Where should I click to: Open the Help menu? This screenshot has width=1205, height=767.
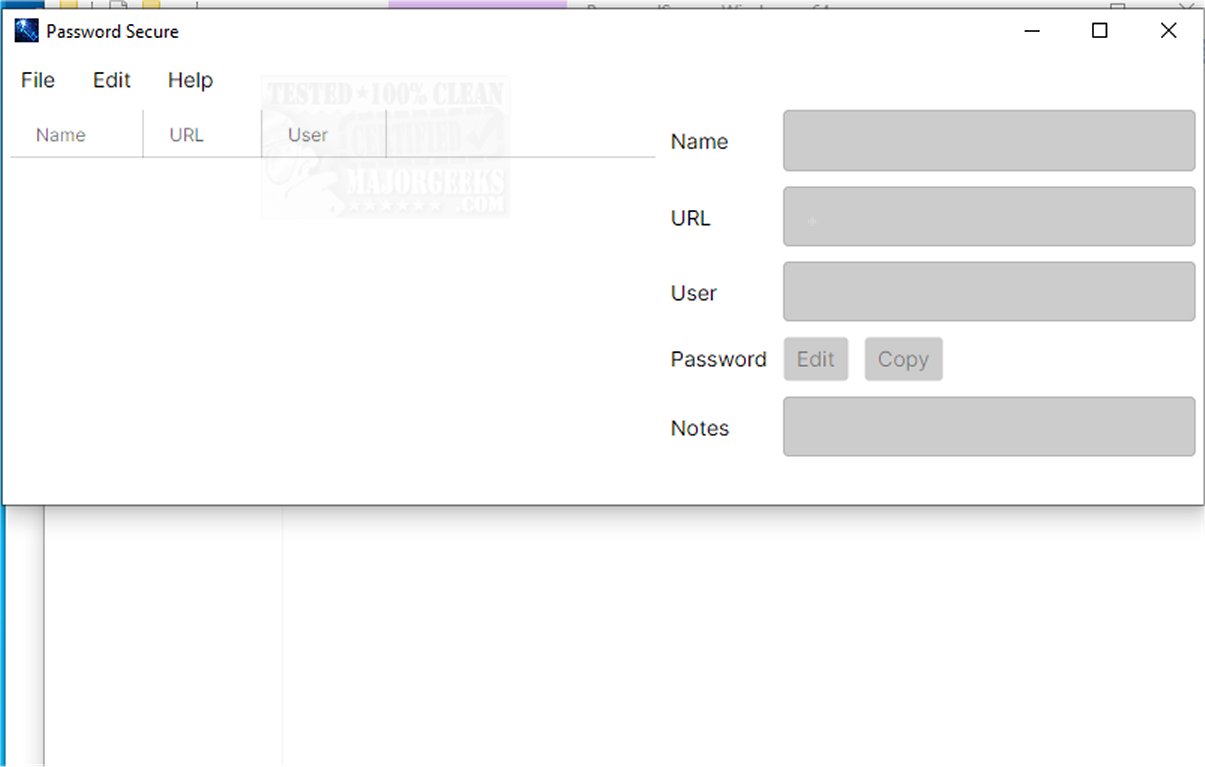(190, 80)
